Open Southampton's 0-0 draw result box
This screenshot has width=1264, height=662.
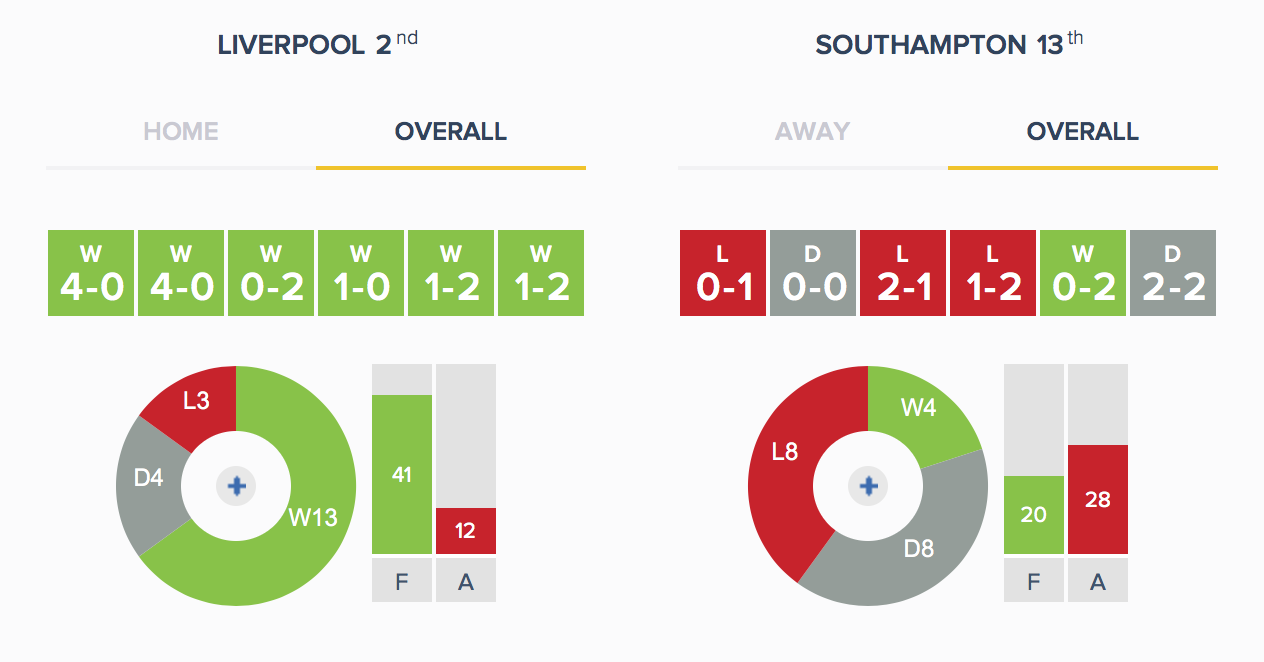pyautogui.click(x=813, y=273)
